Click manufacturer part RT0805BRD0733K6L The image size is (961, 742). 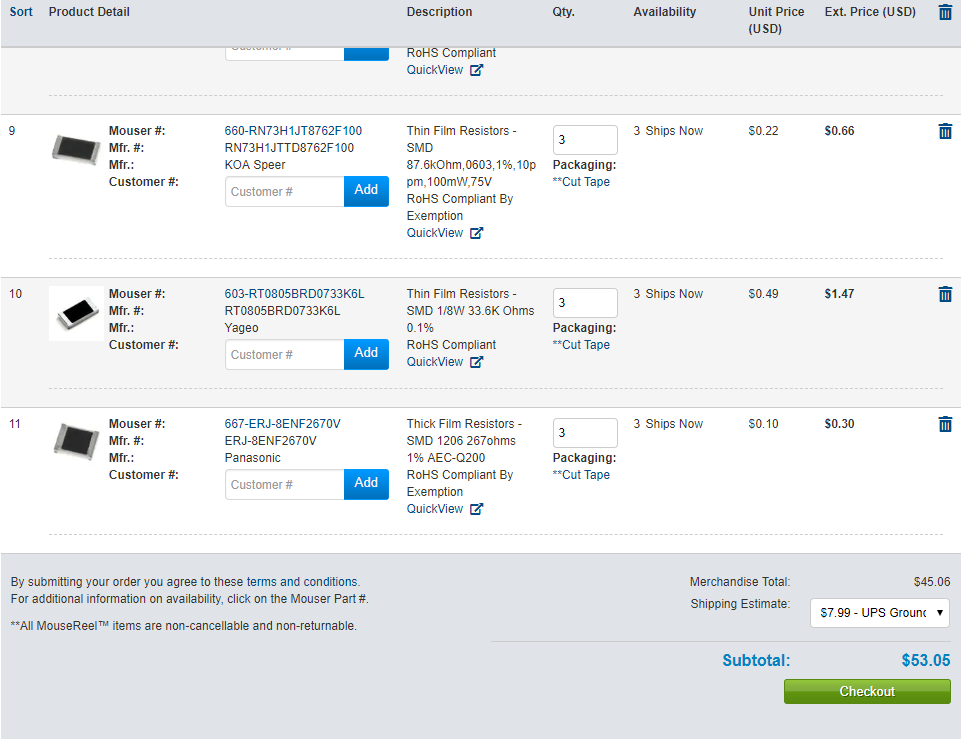point(282,311)
